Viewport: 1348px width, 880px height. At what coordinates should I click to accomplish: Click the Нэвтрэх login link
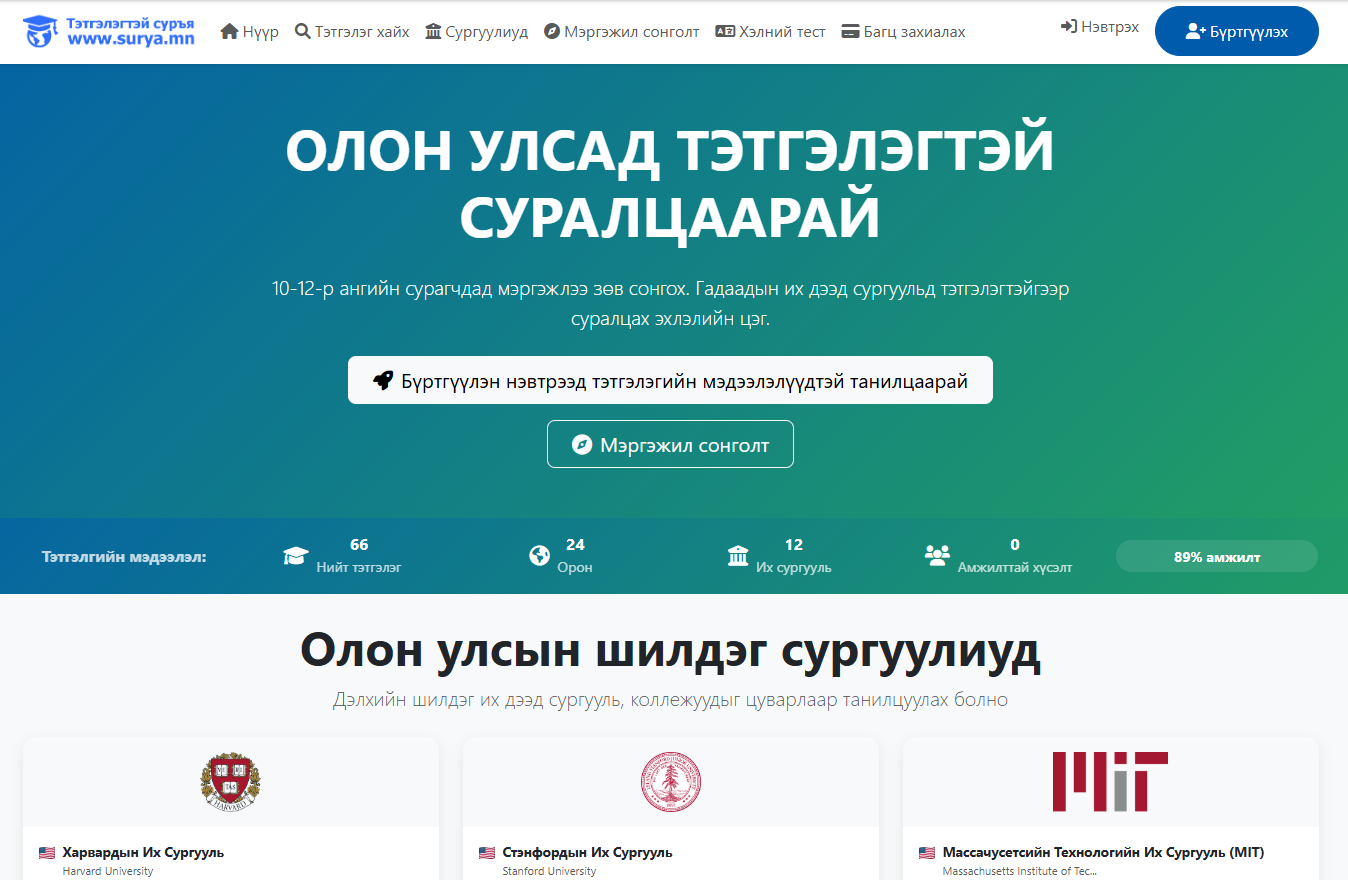(1109, 27)
